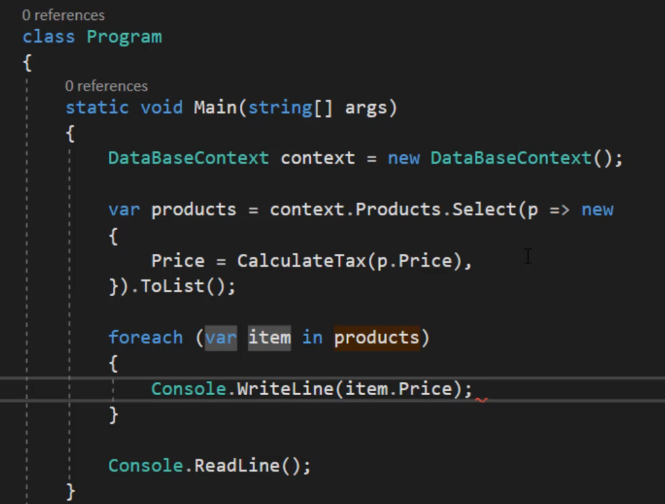Click WriteLine in the Console statement
This screenshot has height=504, width=665.
[285, 389]
